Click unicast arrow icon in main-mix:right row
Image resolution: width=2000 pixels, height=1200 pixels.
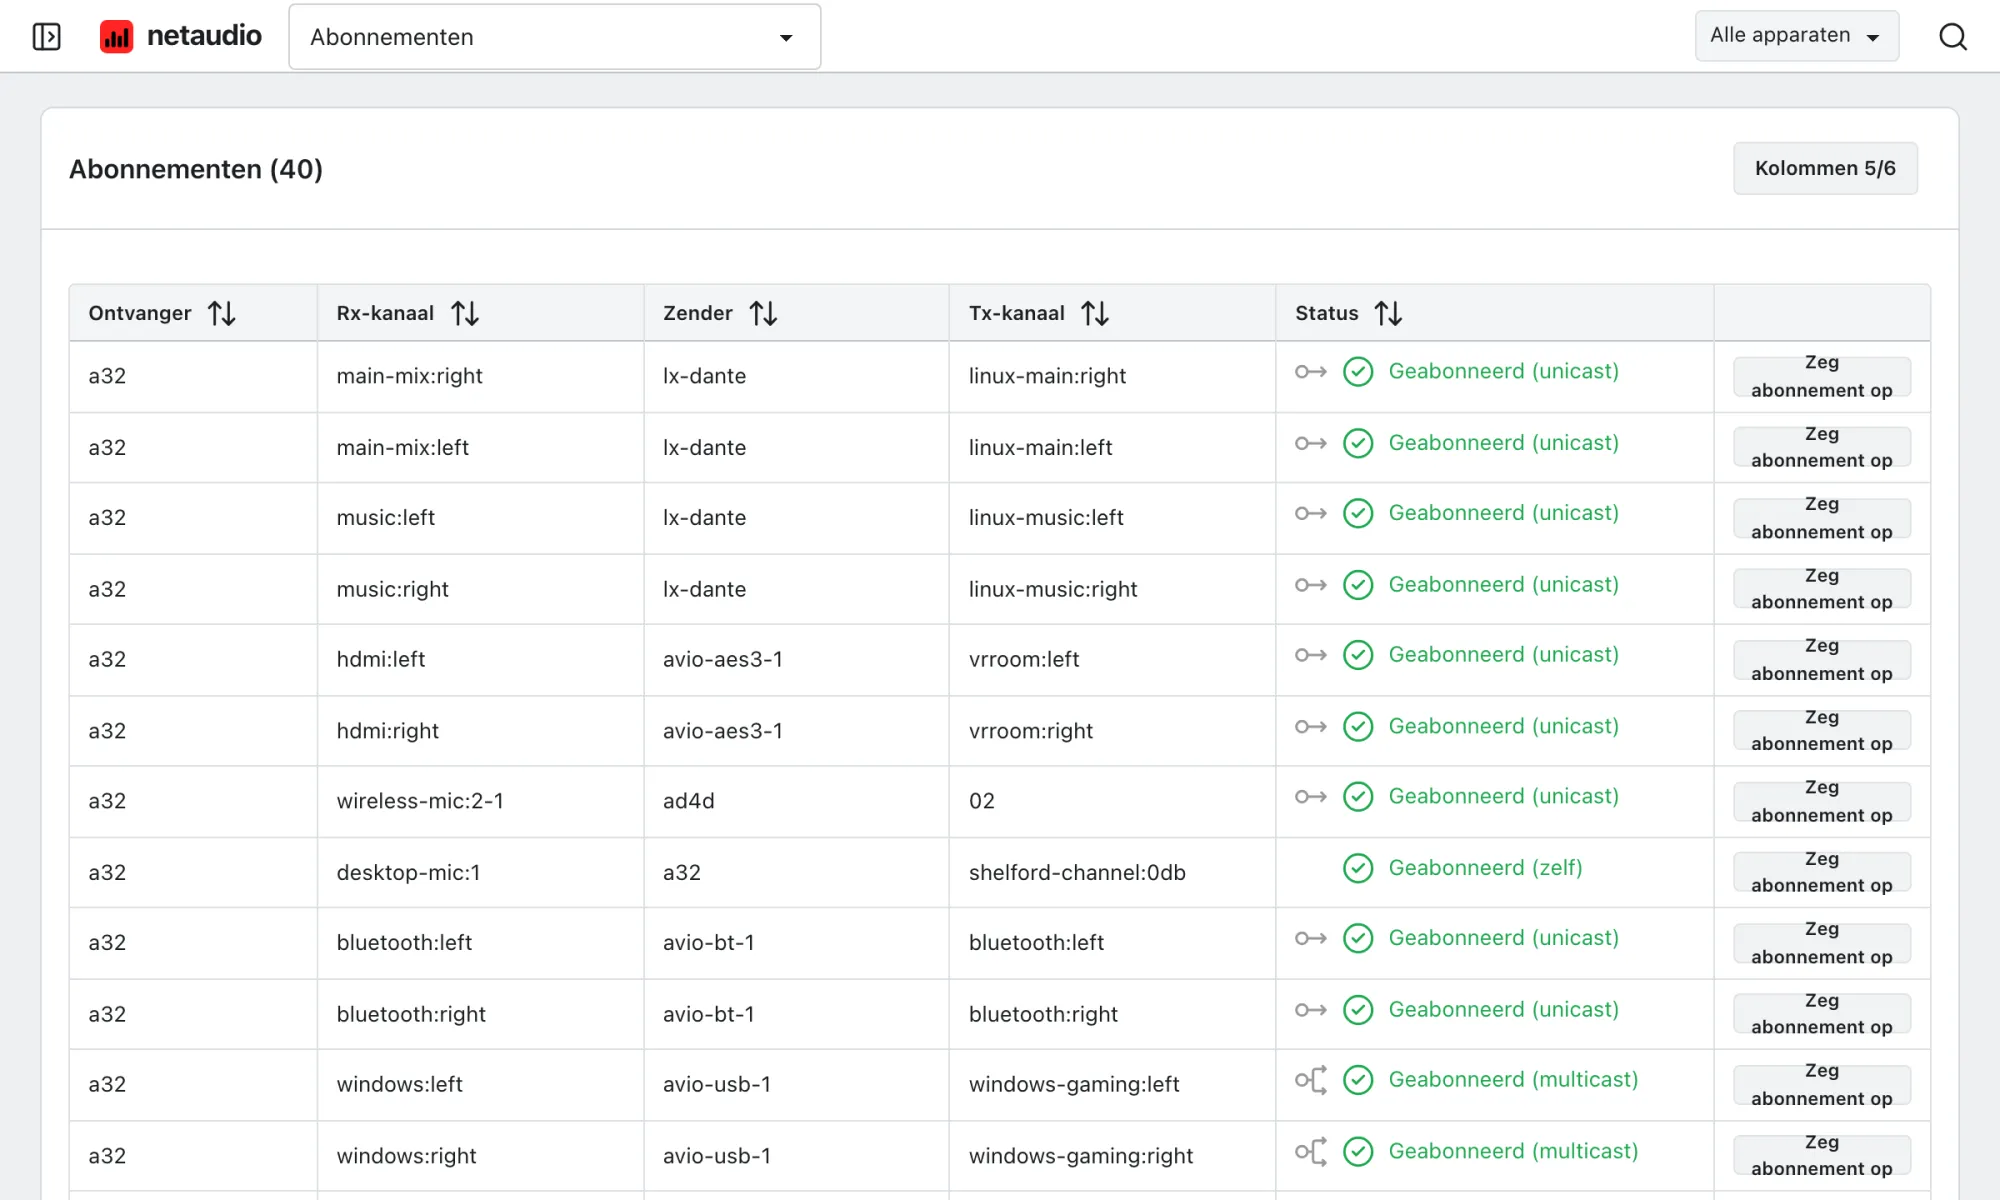(1311, 372)
